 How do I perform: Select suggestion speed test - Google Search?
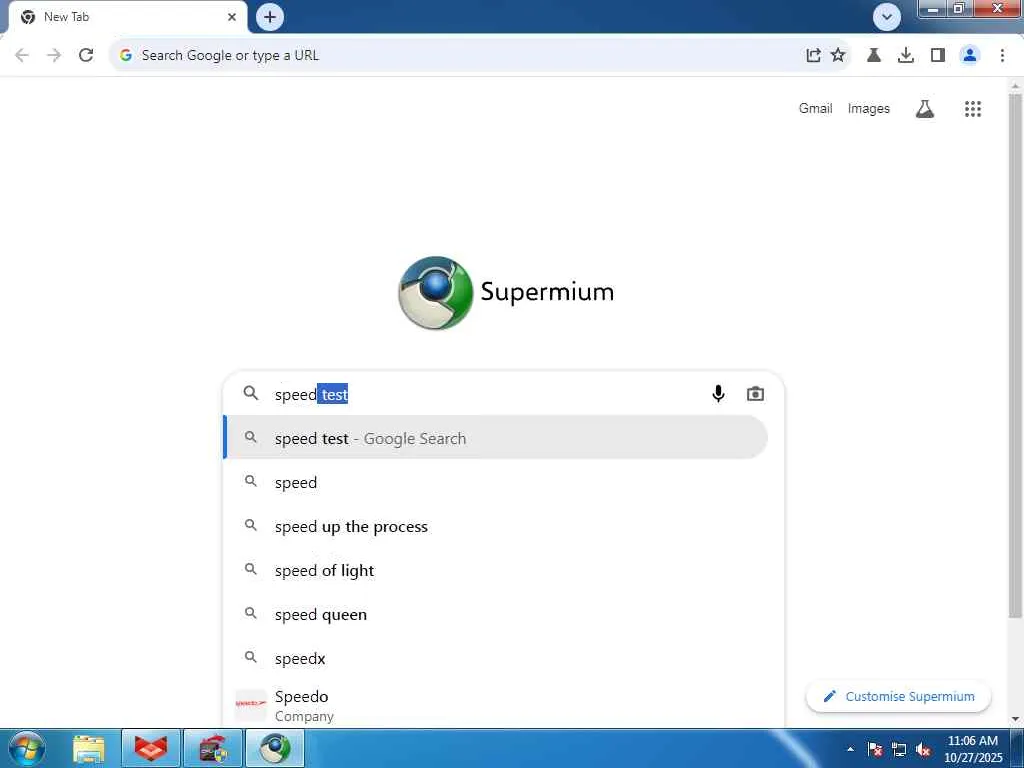tap(496, 438)
